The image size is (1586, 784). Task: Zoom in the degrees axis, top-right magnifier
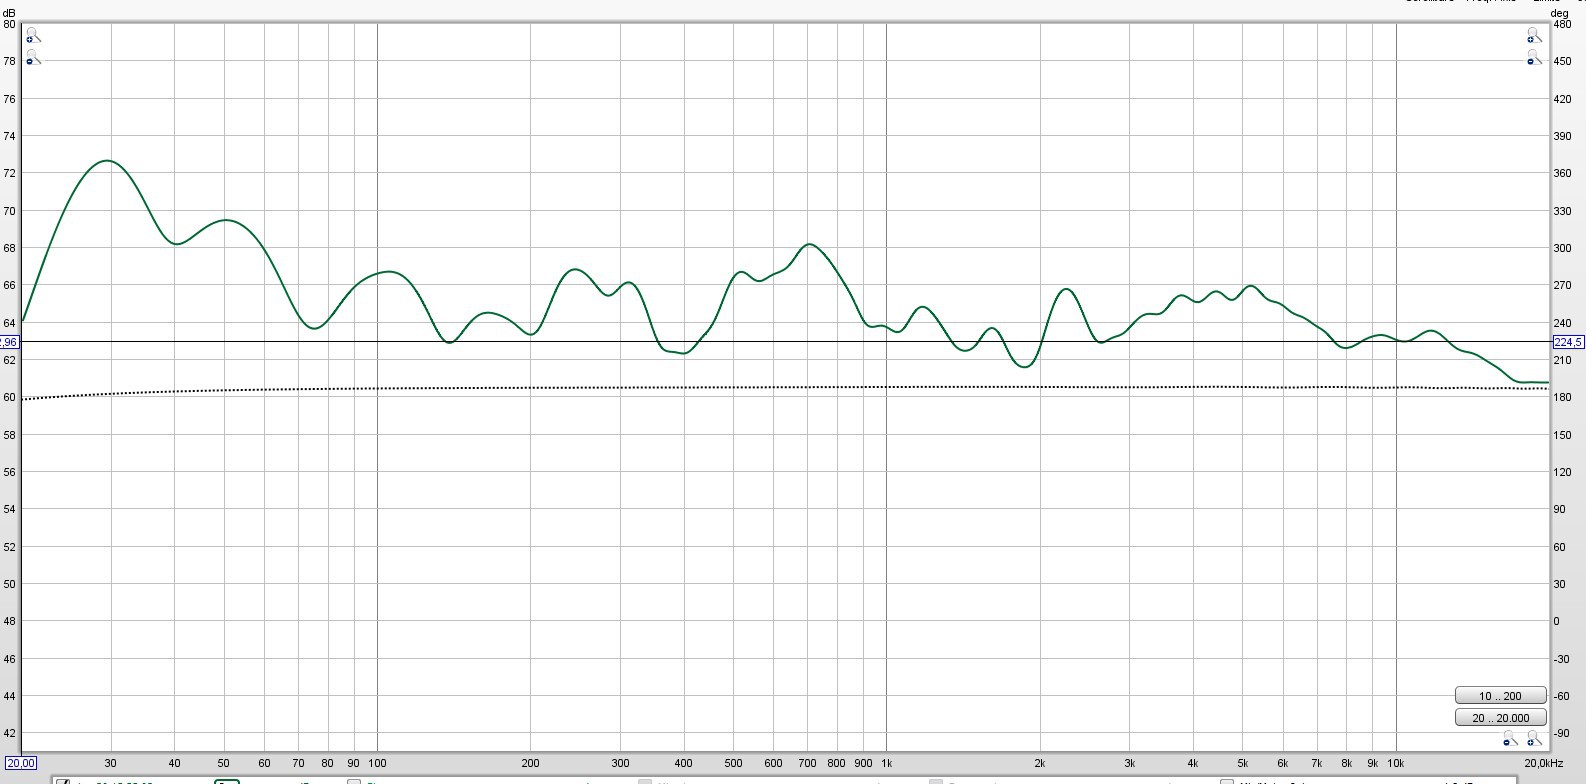click(1533, 36)
